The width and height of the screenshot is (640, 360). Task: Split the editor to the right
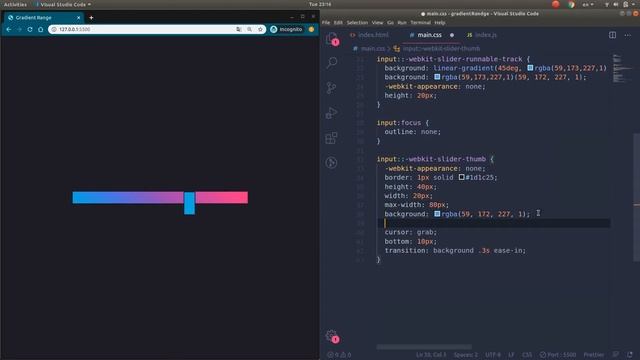(x=612, y=35)
